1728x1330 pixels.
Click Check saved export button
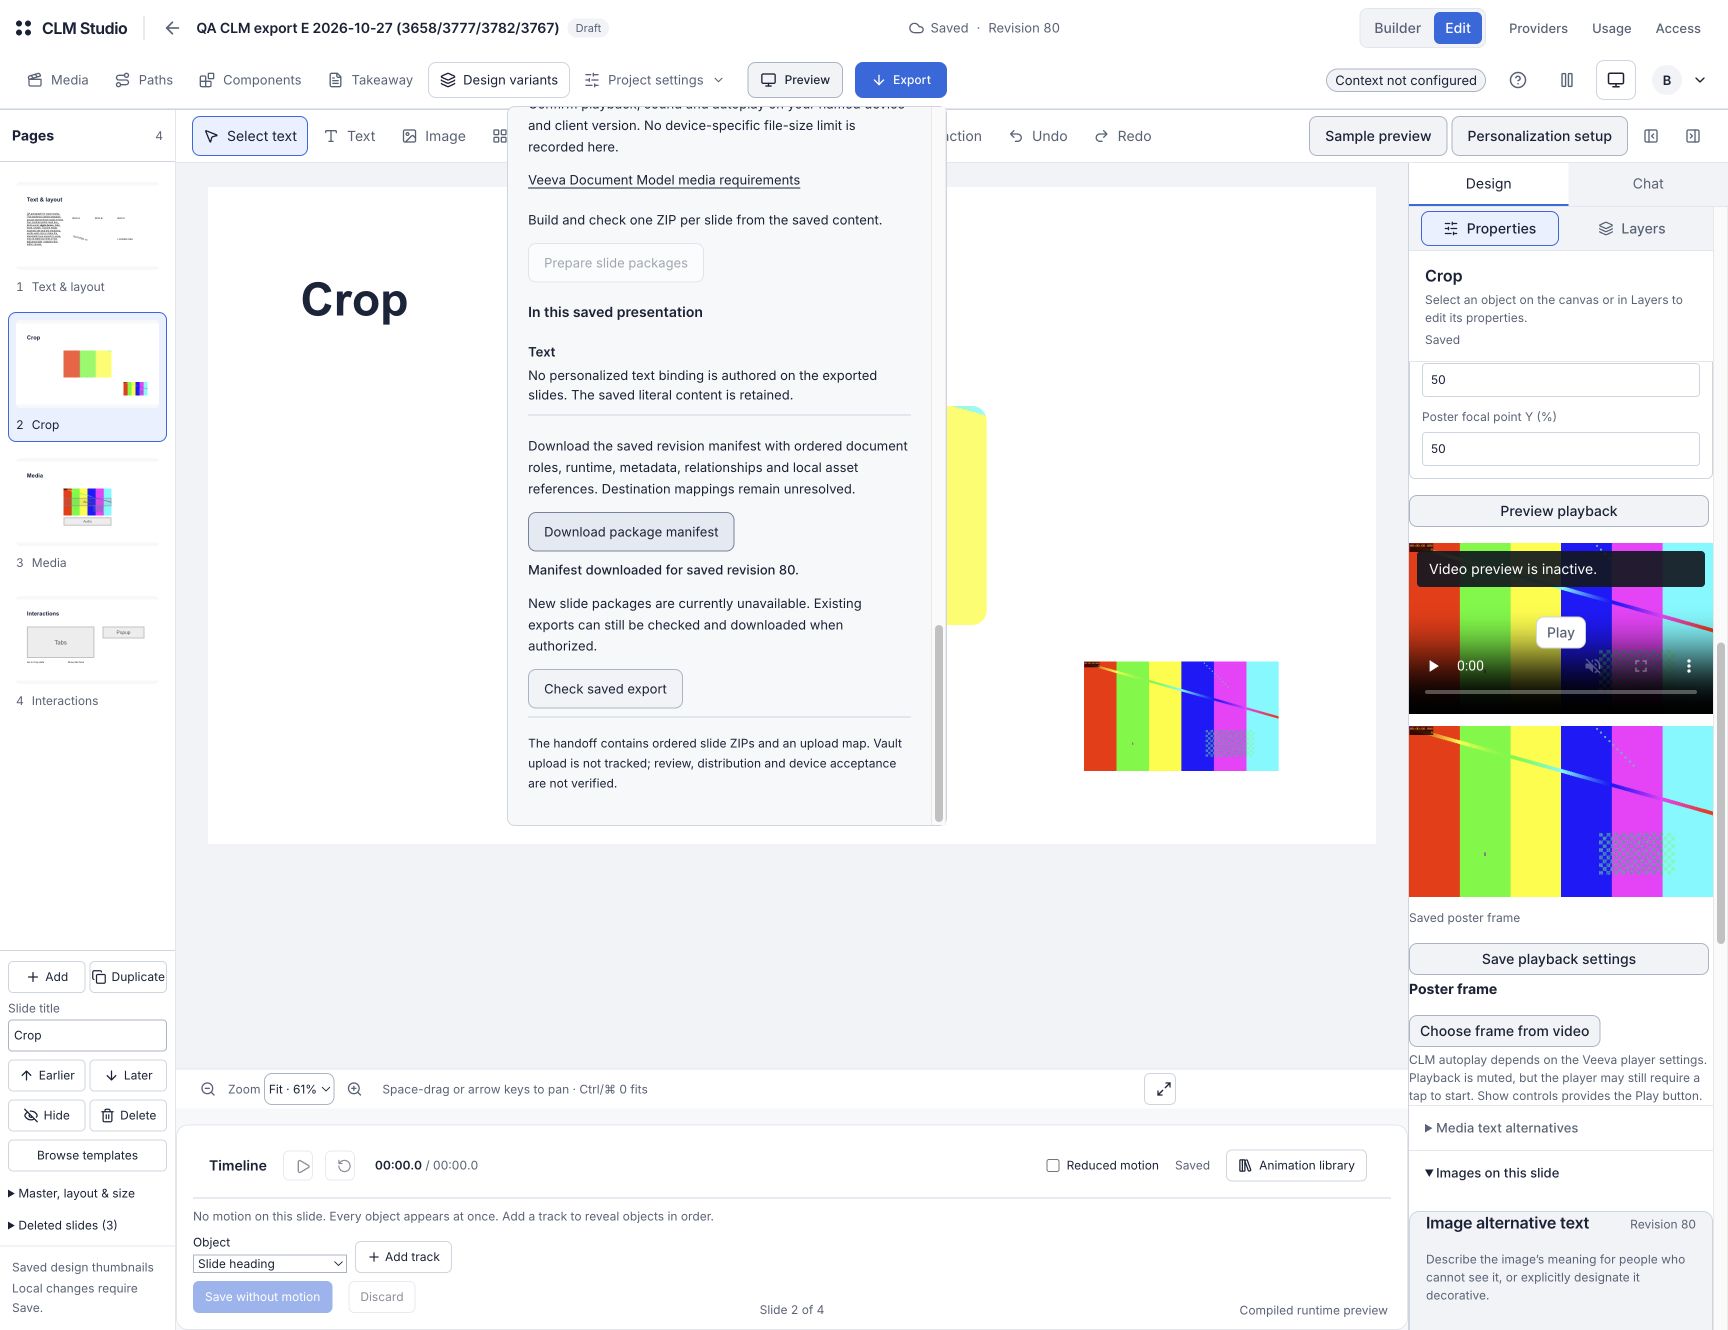605,689
